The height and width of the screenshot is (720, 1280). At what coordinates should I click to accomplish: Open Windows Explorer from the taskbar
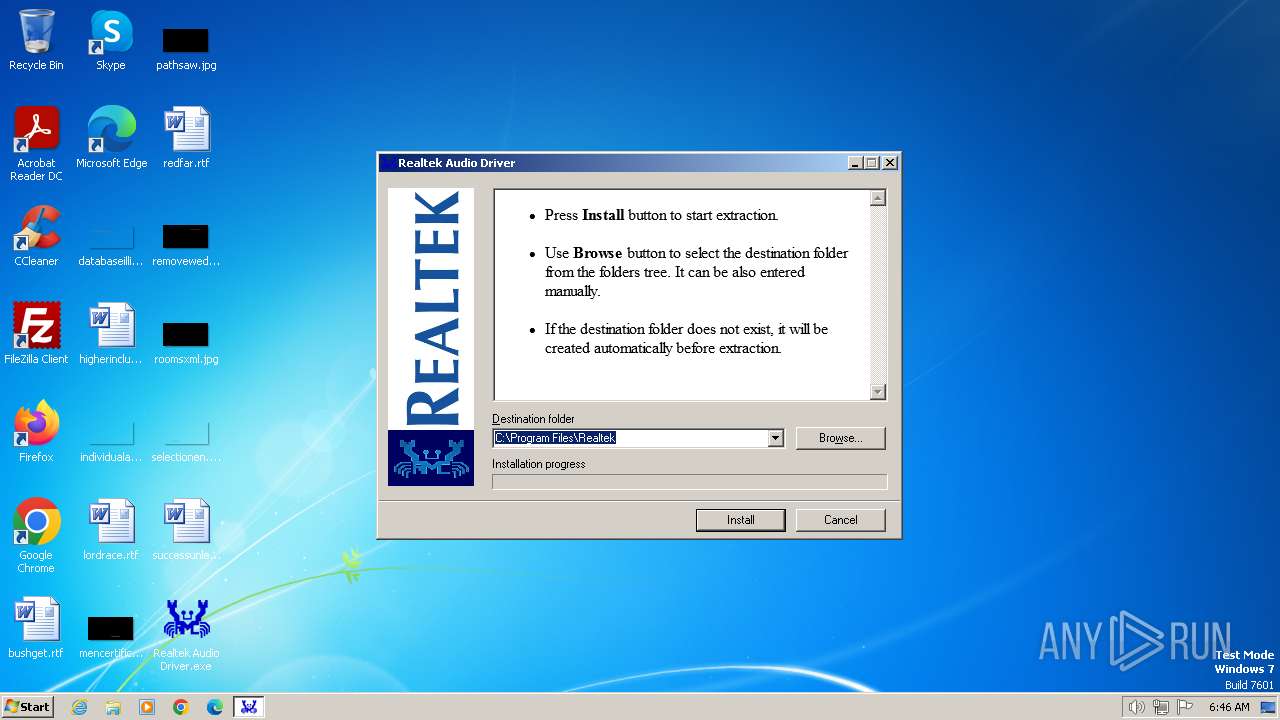coord(113,707)
